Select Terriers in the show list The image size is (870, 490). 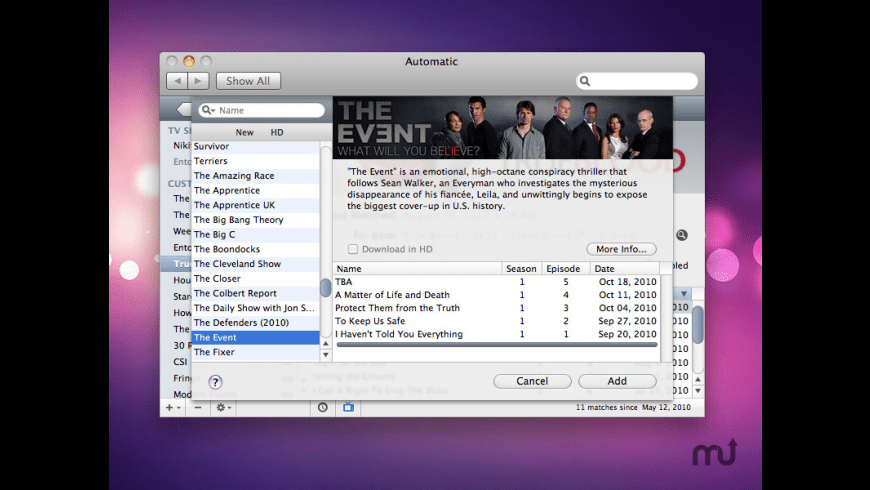256,161
